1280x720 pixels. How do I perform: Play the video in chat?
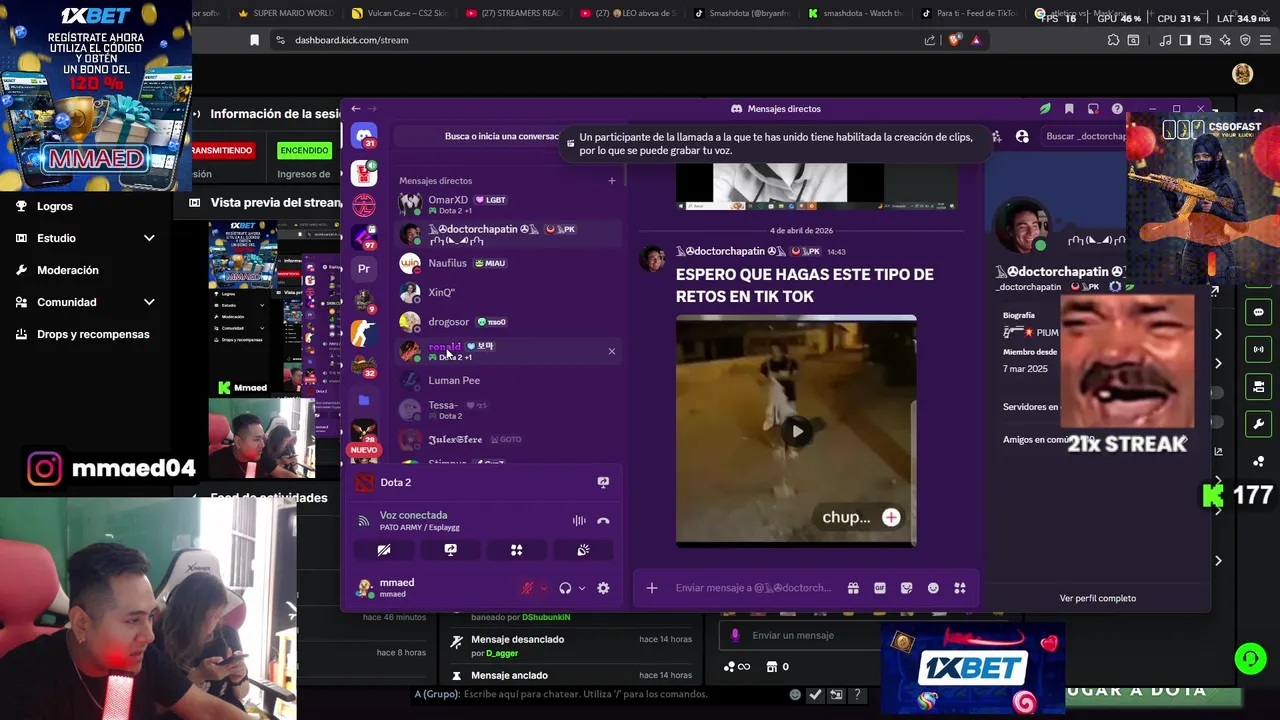tap(797, 431)
